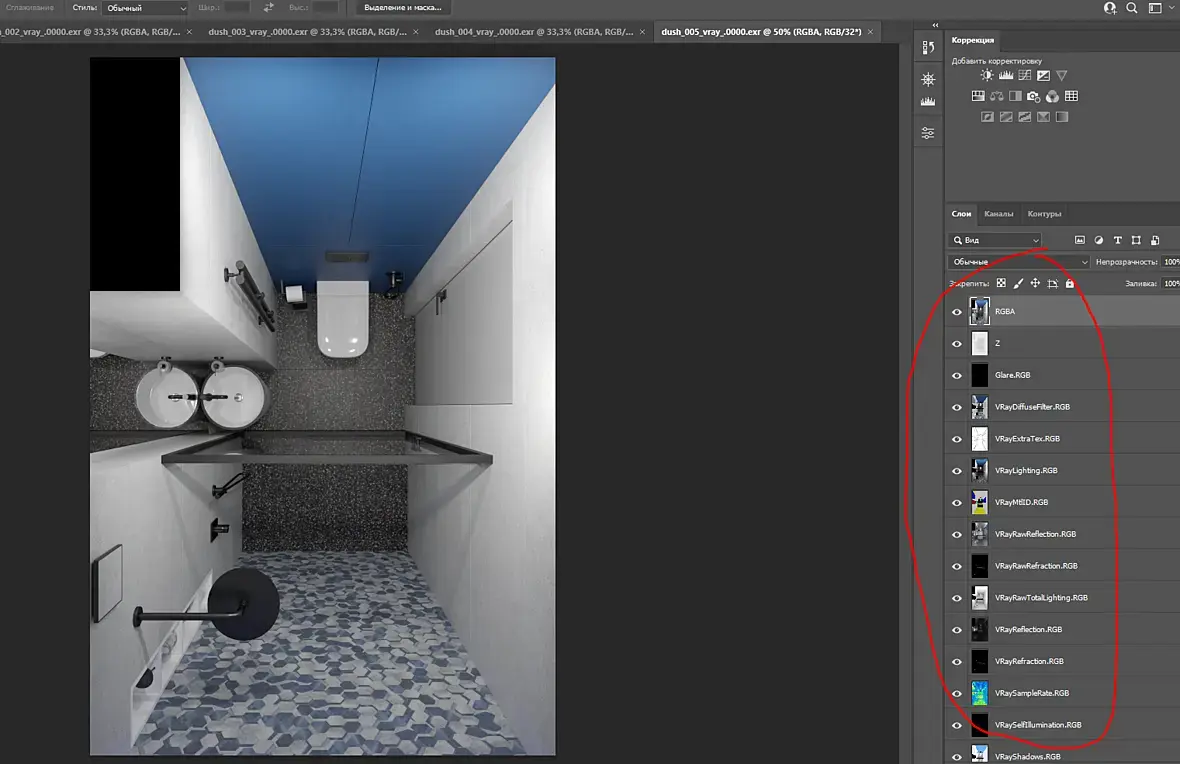
Task: Click the Непрозрачность opacity value field
Action: tap(1170, 262)
